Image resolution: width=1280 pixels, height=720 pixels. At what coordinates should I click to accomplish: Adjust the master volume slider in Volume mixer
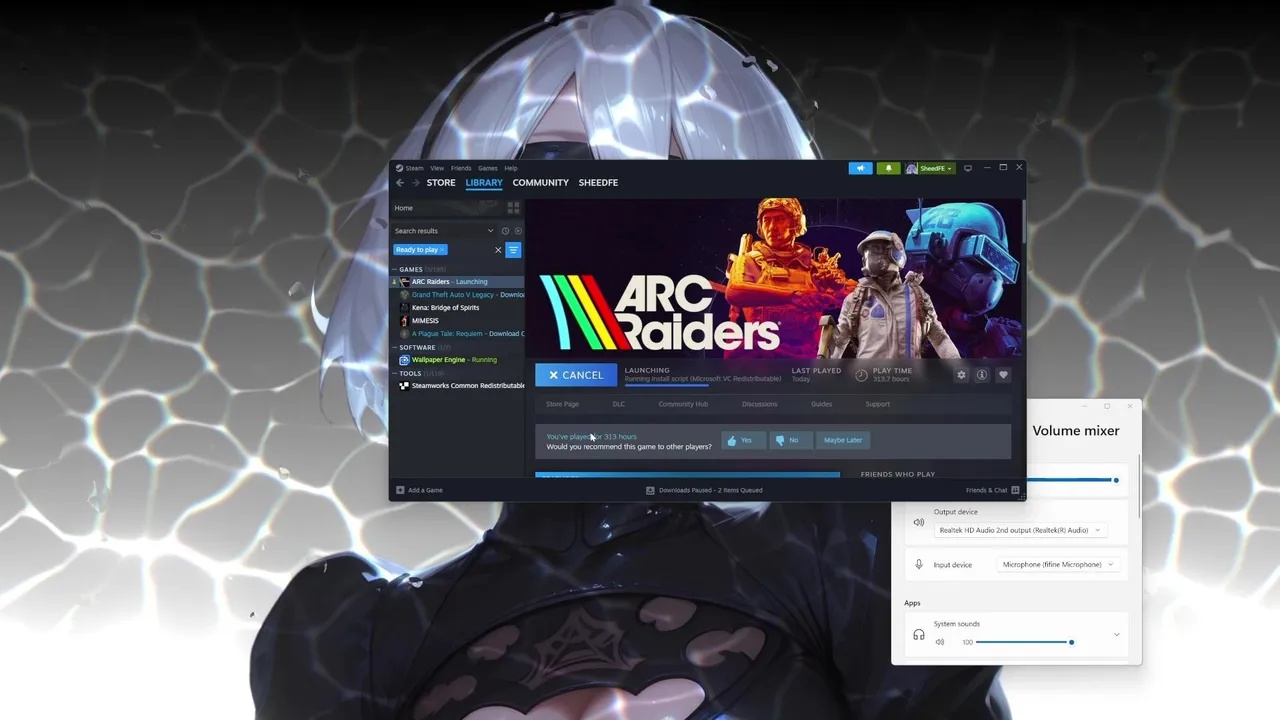point(1071,480)
